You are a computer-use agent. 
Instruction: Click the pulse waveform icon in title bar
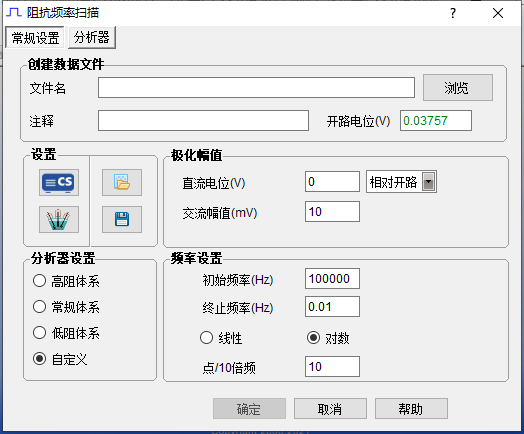[14, 13]
